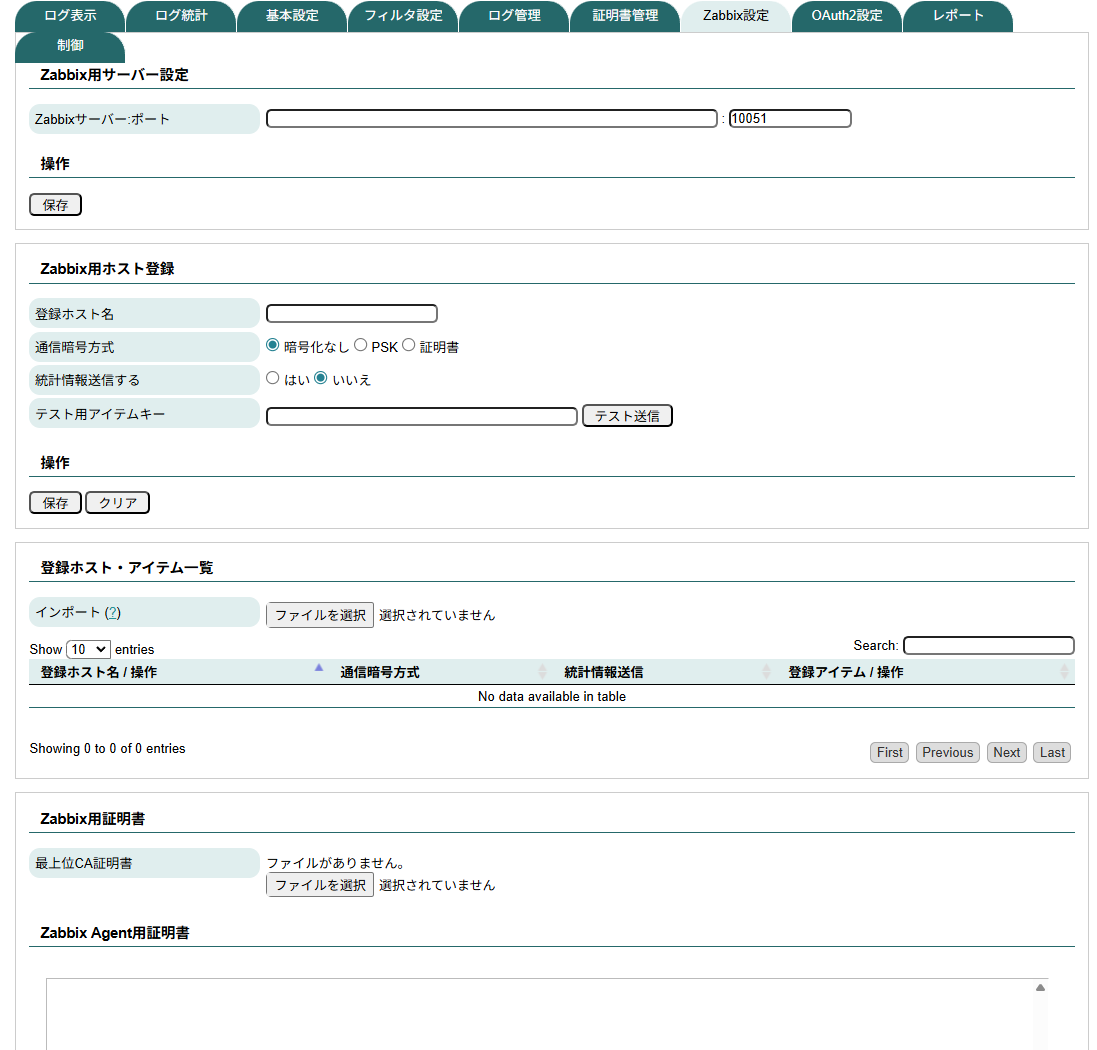The image size is (1097, 1050).
Task: Click the Last pagination button
Action: (1052, 753)
